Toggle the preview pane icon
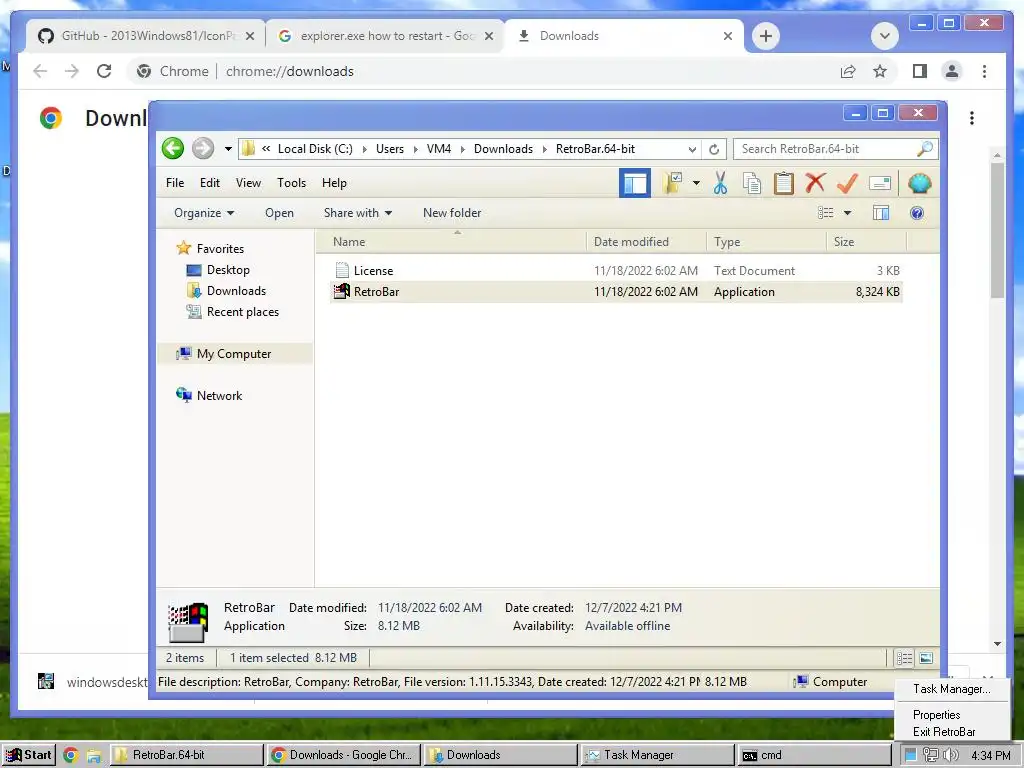The image size is (1024, 768). tap(881, 213)
